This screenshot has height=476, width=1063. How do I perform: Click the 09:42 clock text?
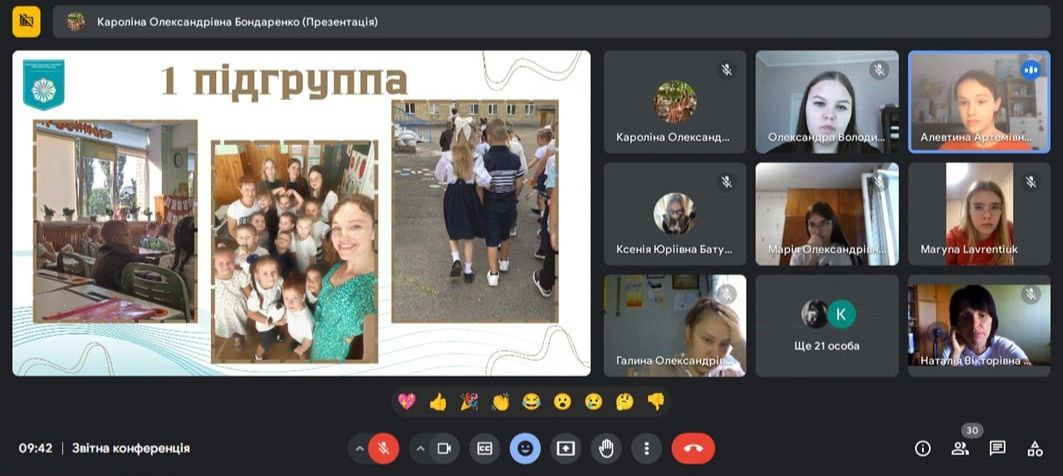pos(35,448)
